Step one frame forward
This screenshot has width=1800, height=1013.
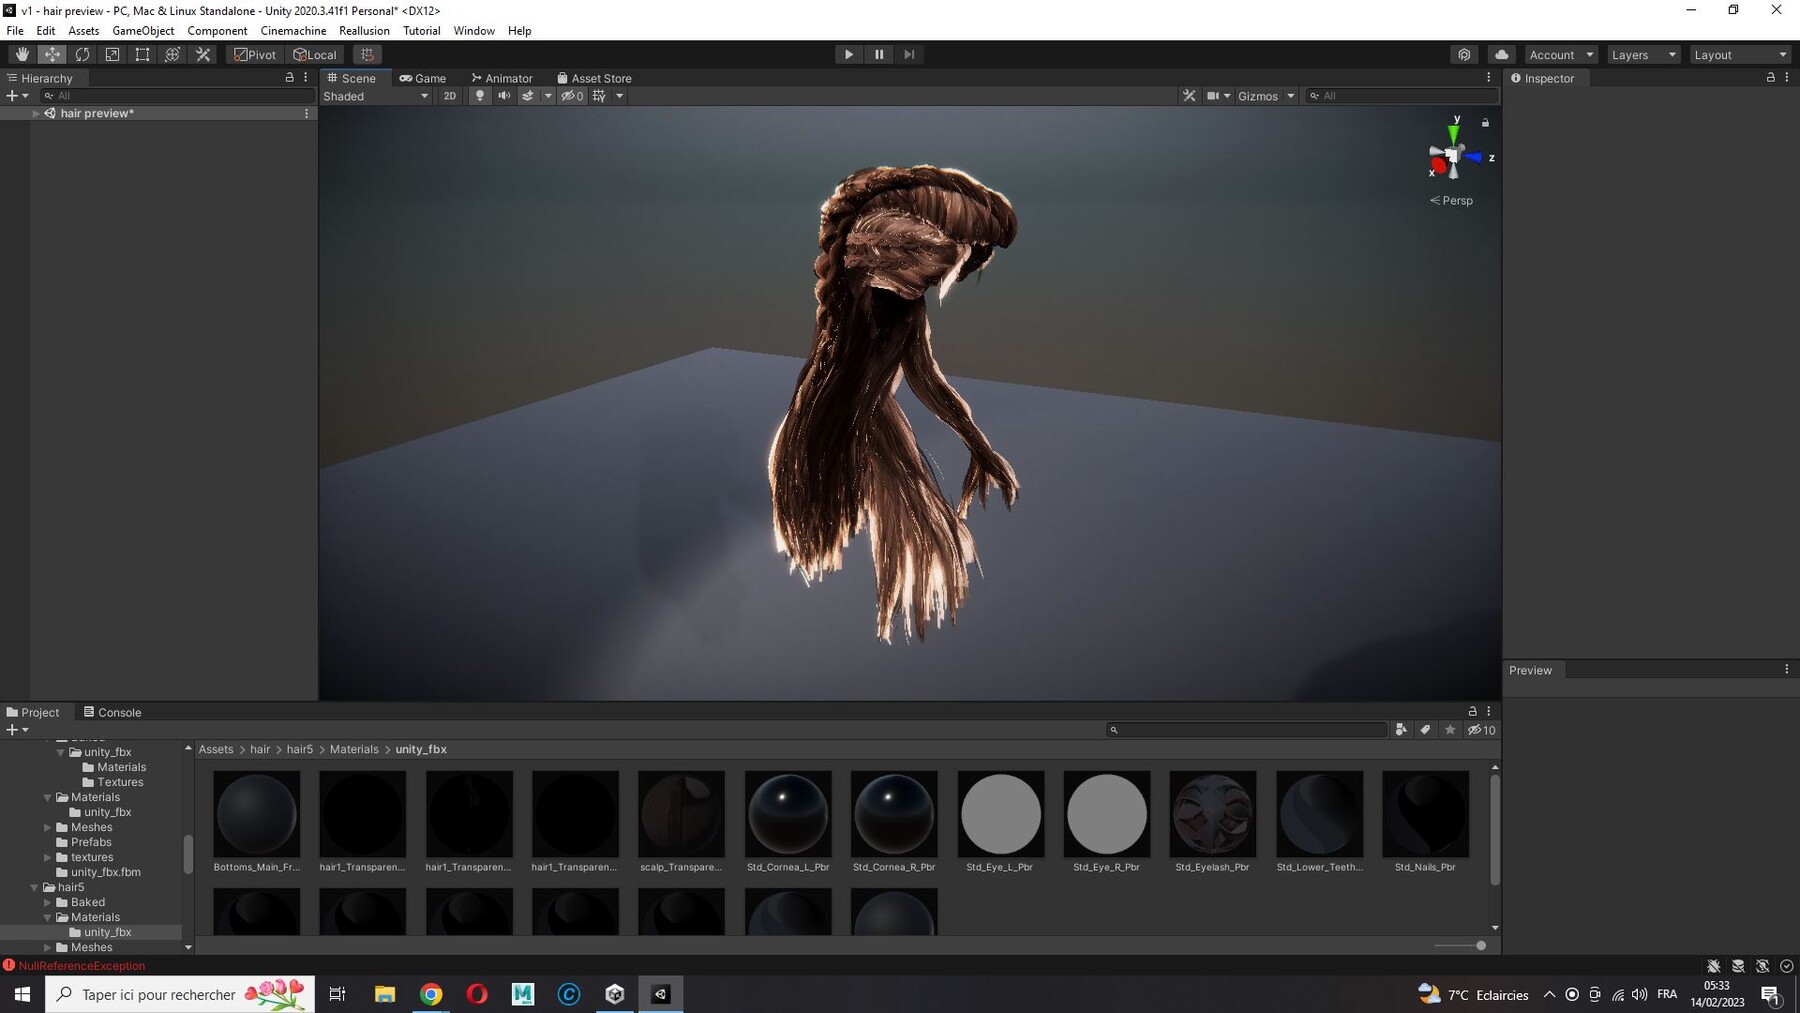[909, 54]
